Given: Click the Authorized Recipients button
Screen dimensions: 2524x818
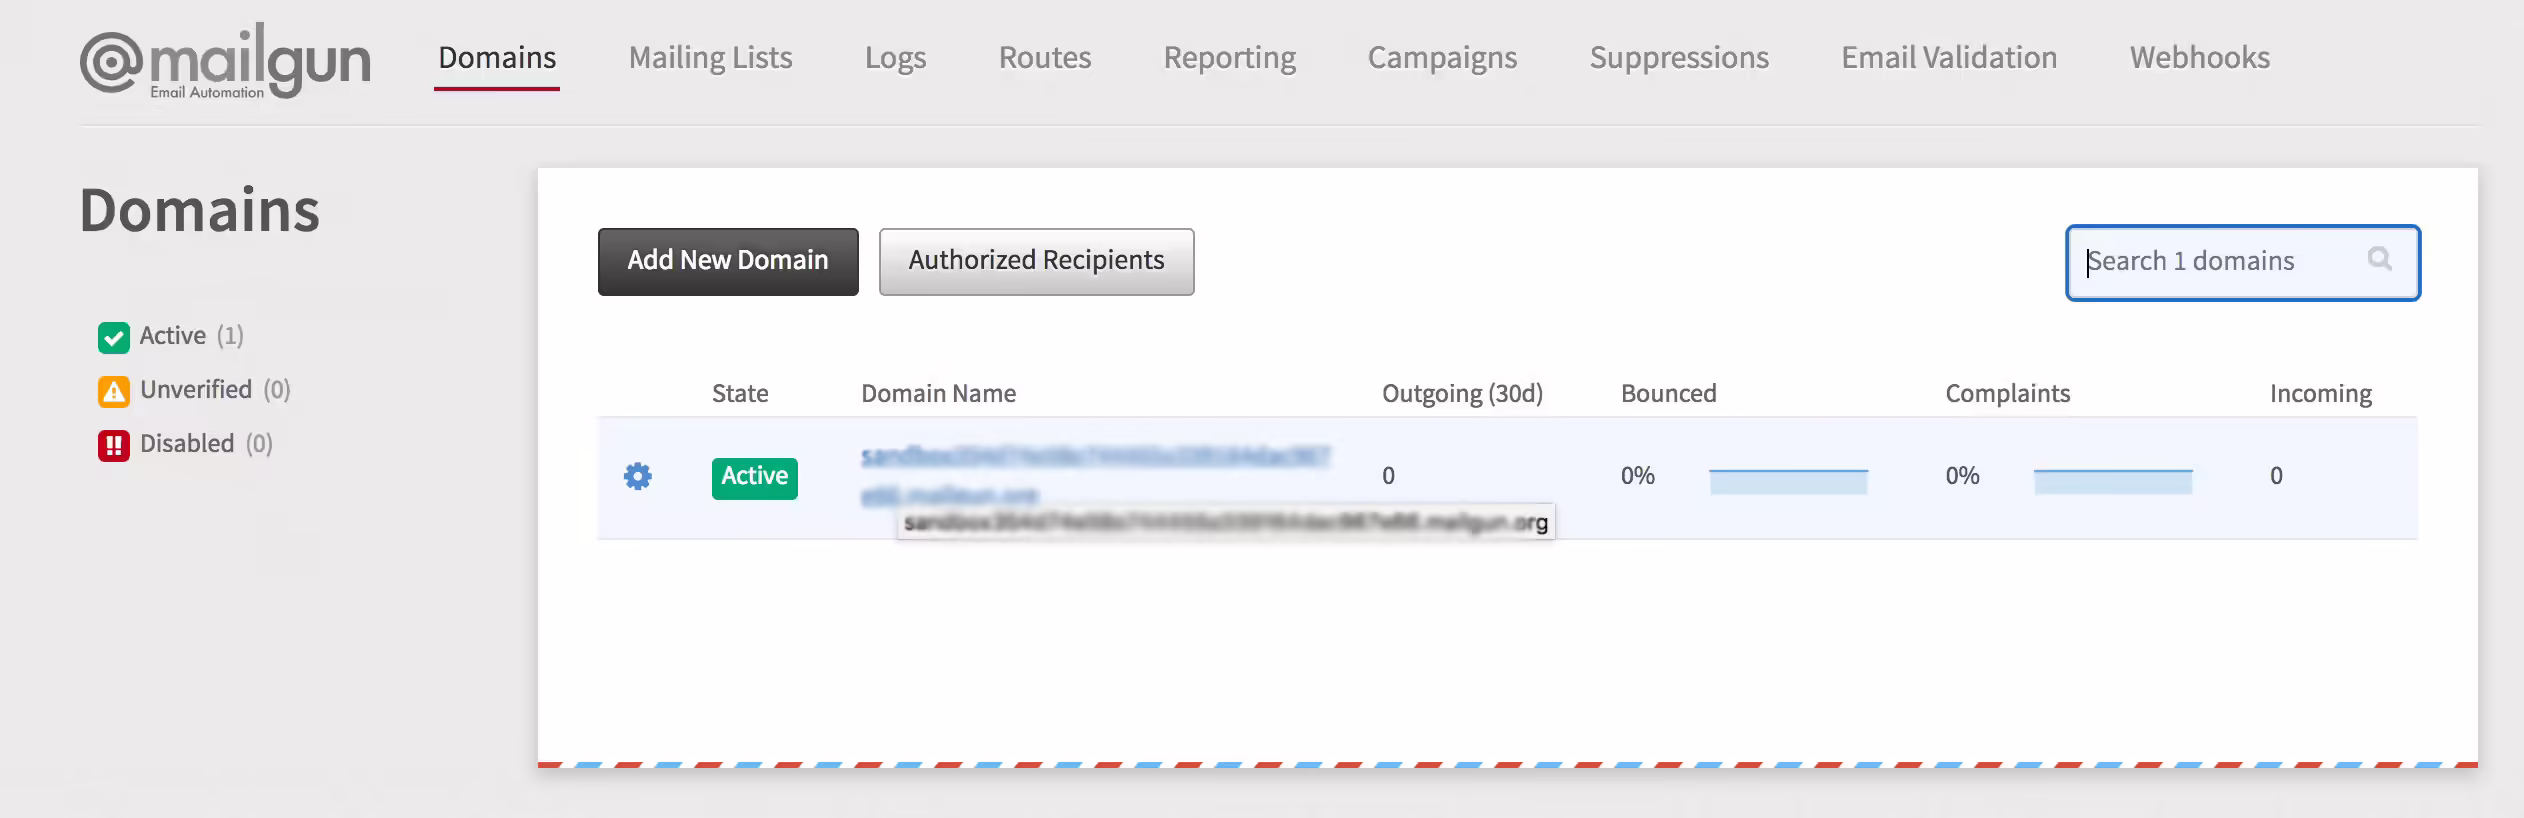Looking at the screenshot, I should pyautogui.click(x=1036, y=261).
